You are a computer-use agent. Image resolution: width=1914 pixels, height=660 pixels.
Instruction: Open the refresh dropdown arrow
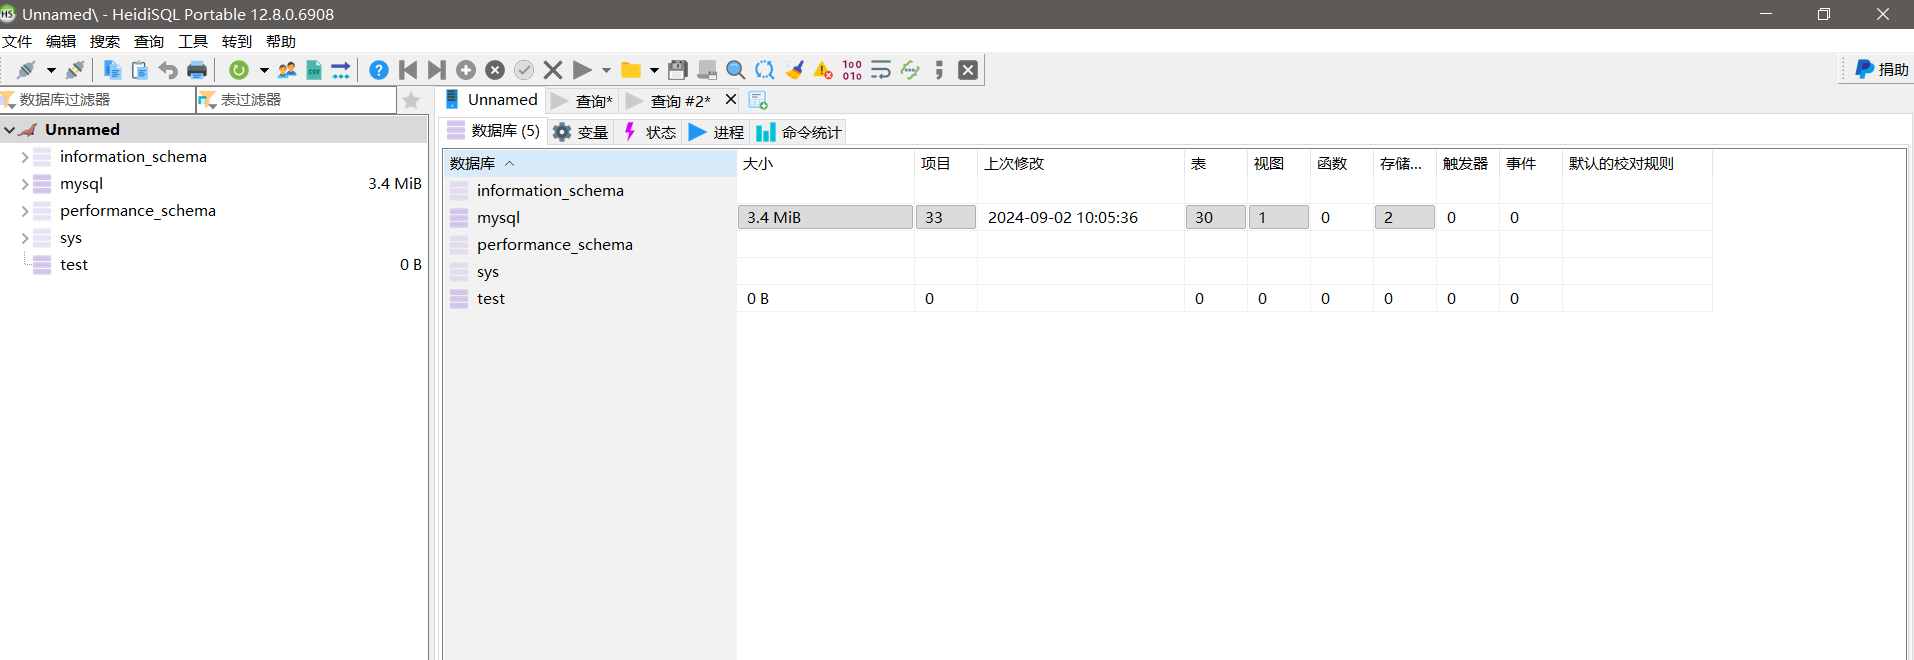pyautogui.click(x=264, y=70)
